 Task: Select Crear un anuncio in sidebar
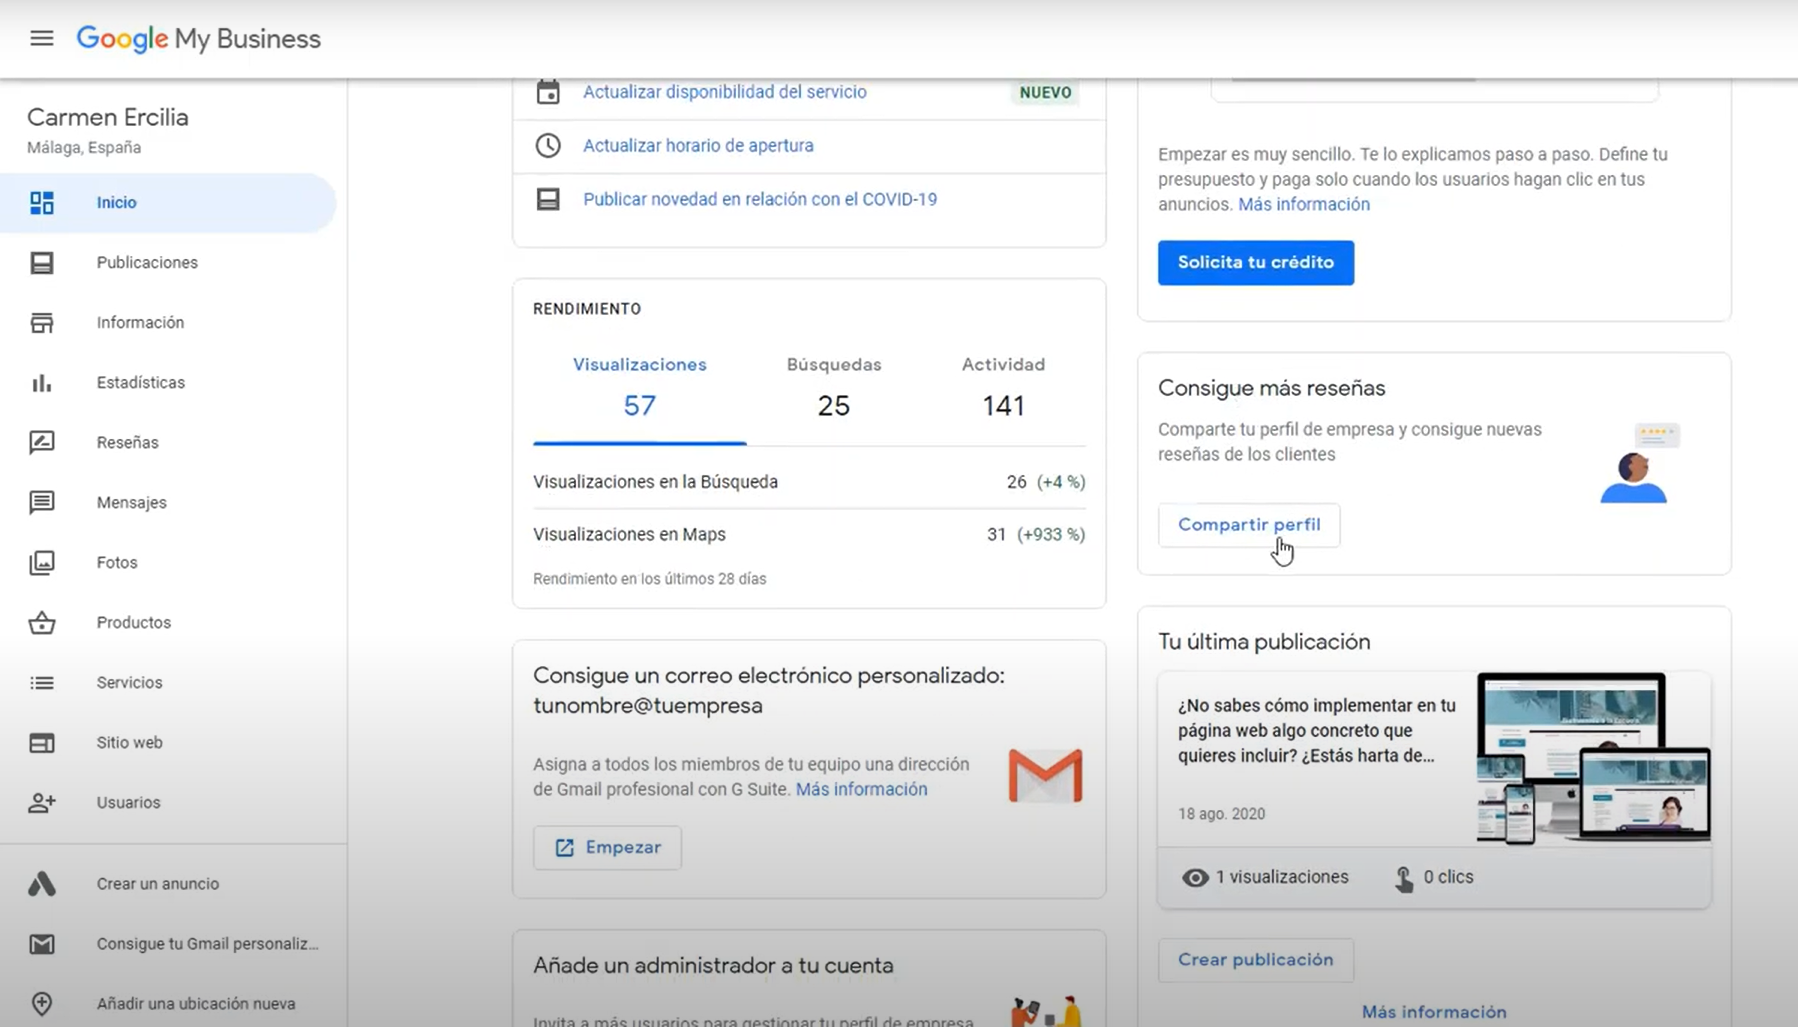click(157, 884)
